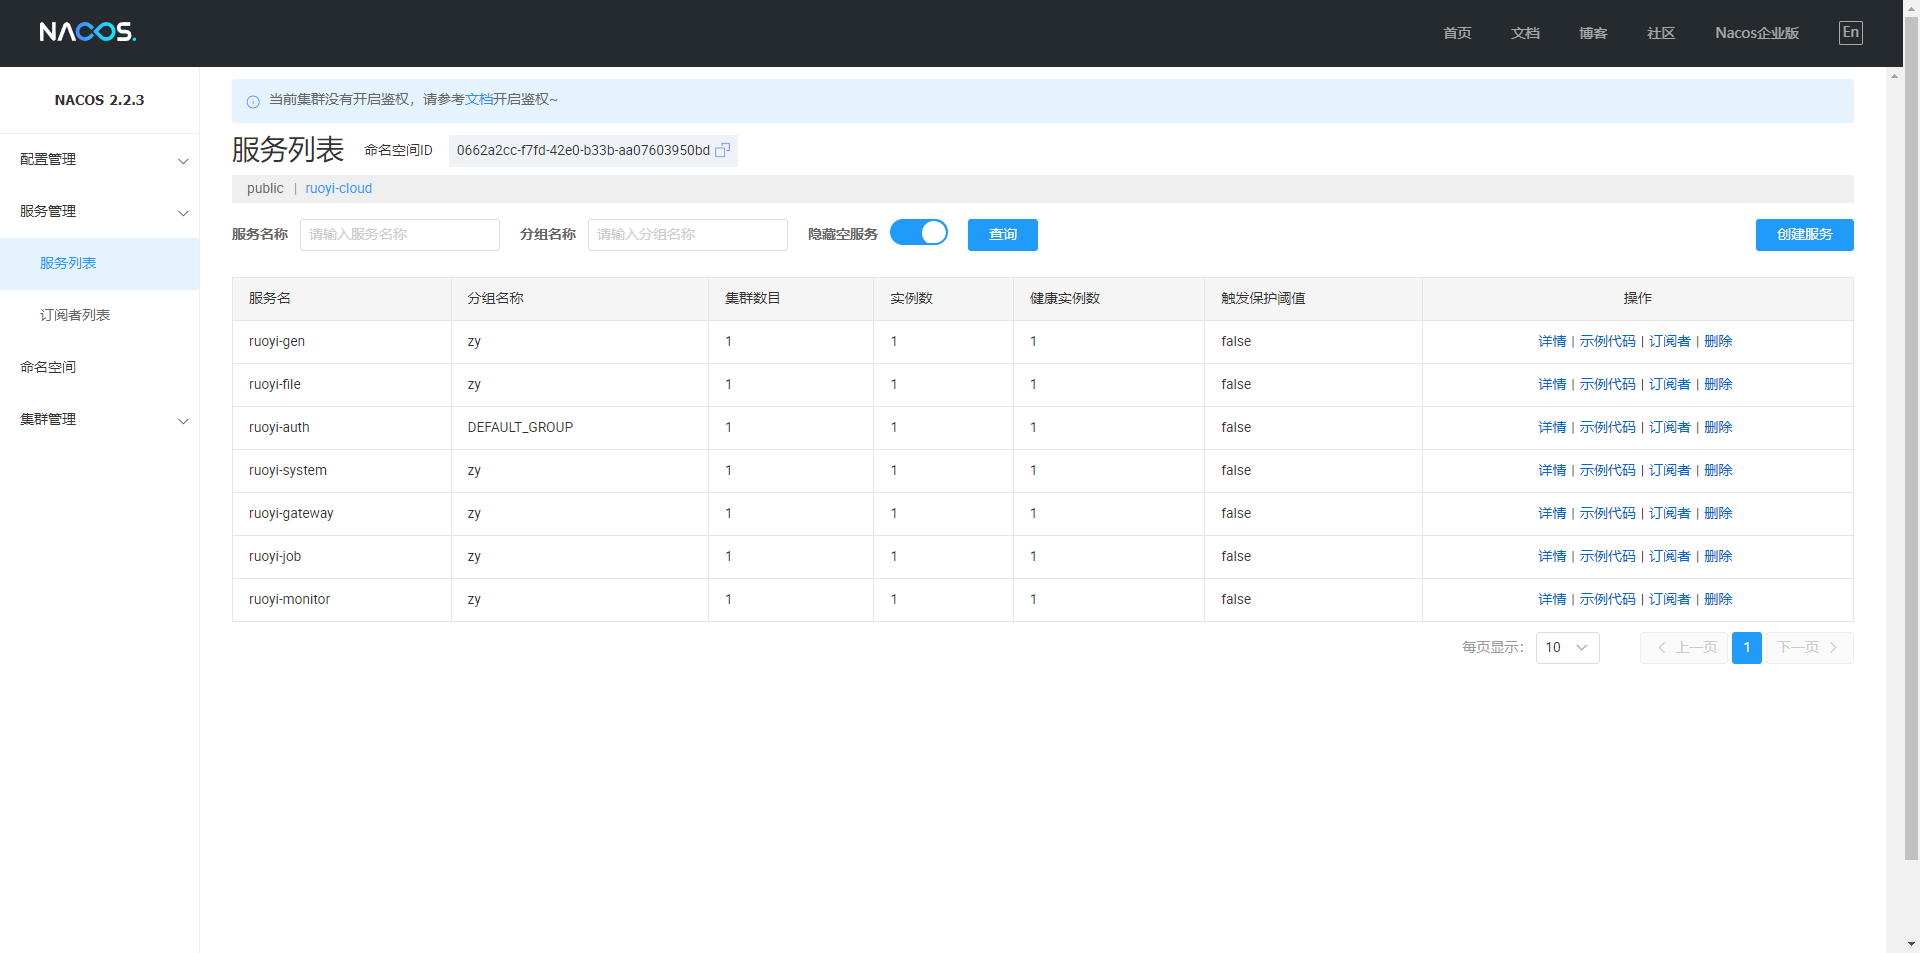Click healthy instance count for ruoyi-gen
Image resolution: width=1920 pixels, height=953 pixels.
[x=1033, y=342]
